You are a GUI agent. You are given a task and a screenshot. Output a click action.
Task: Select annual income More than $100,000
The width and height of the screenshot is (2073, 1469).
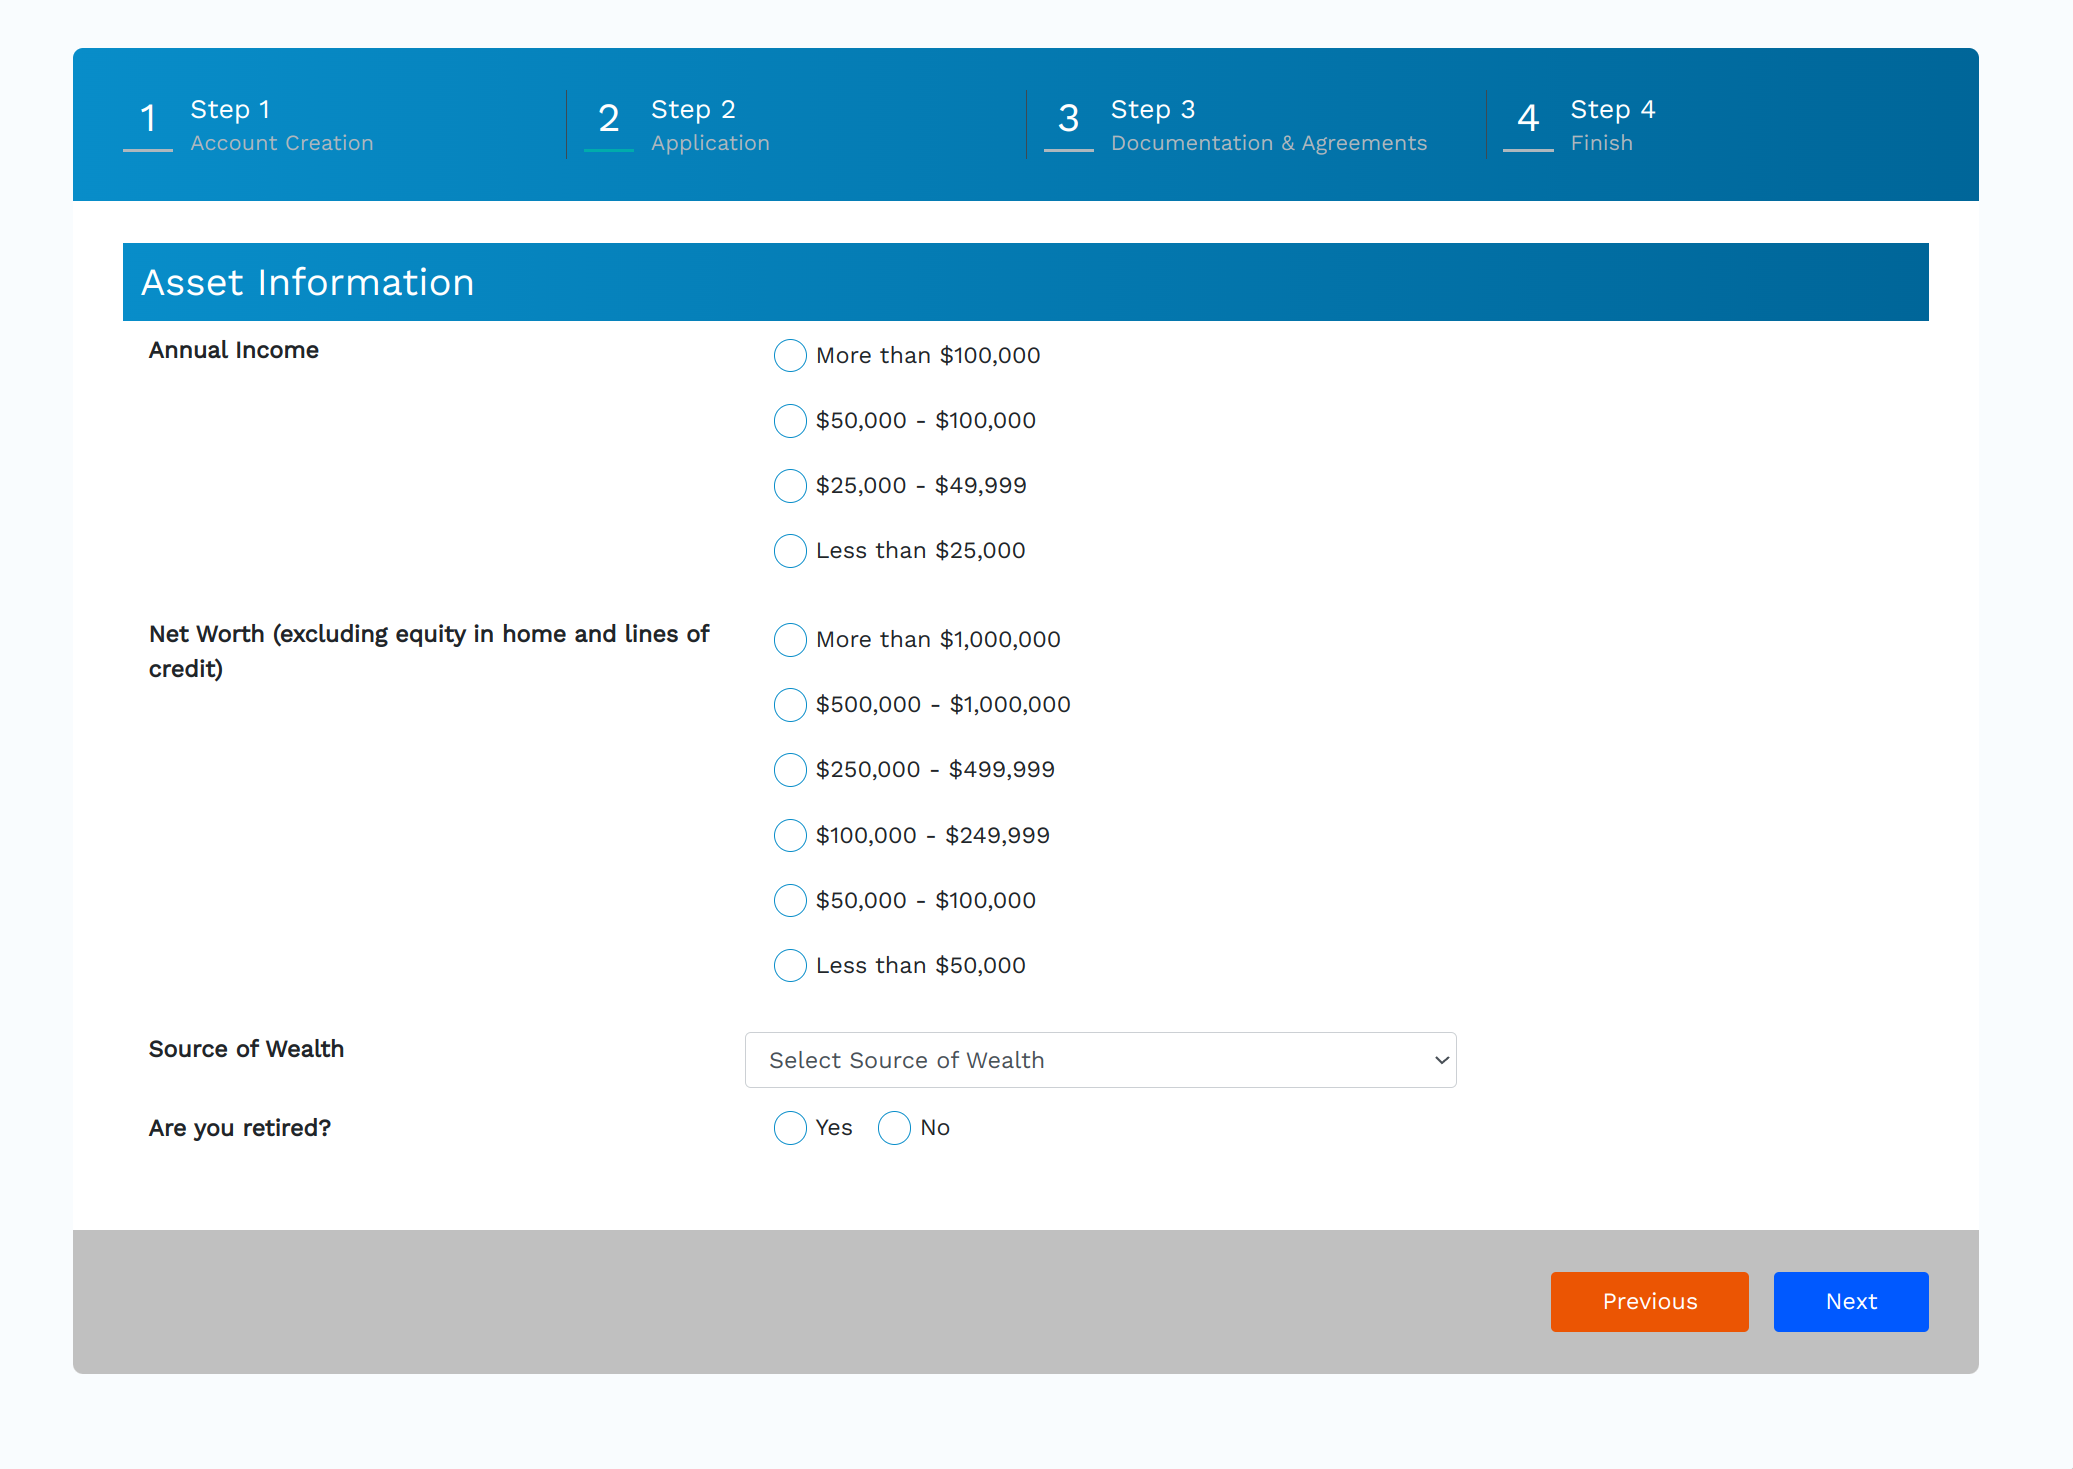[x=790, y=355]
